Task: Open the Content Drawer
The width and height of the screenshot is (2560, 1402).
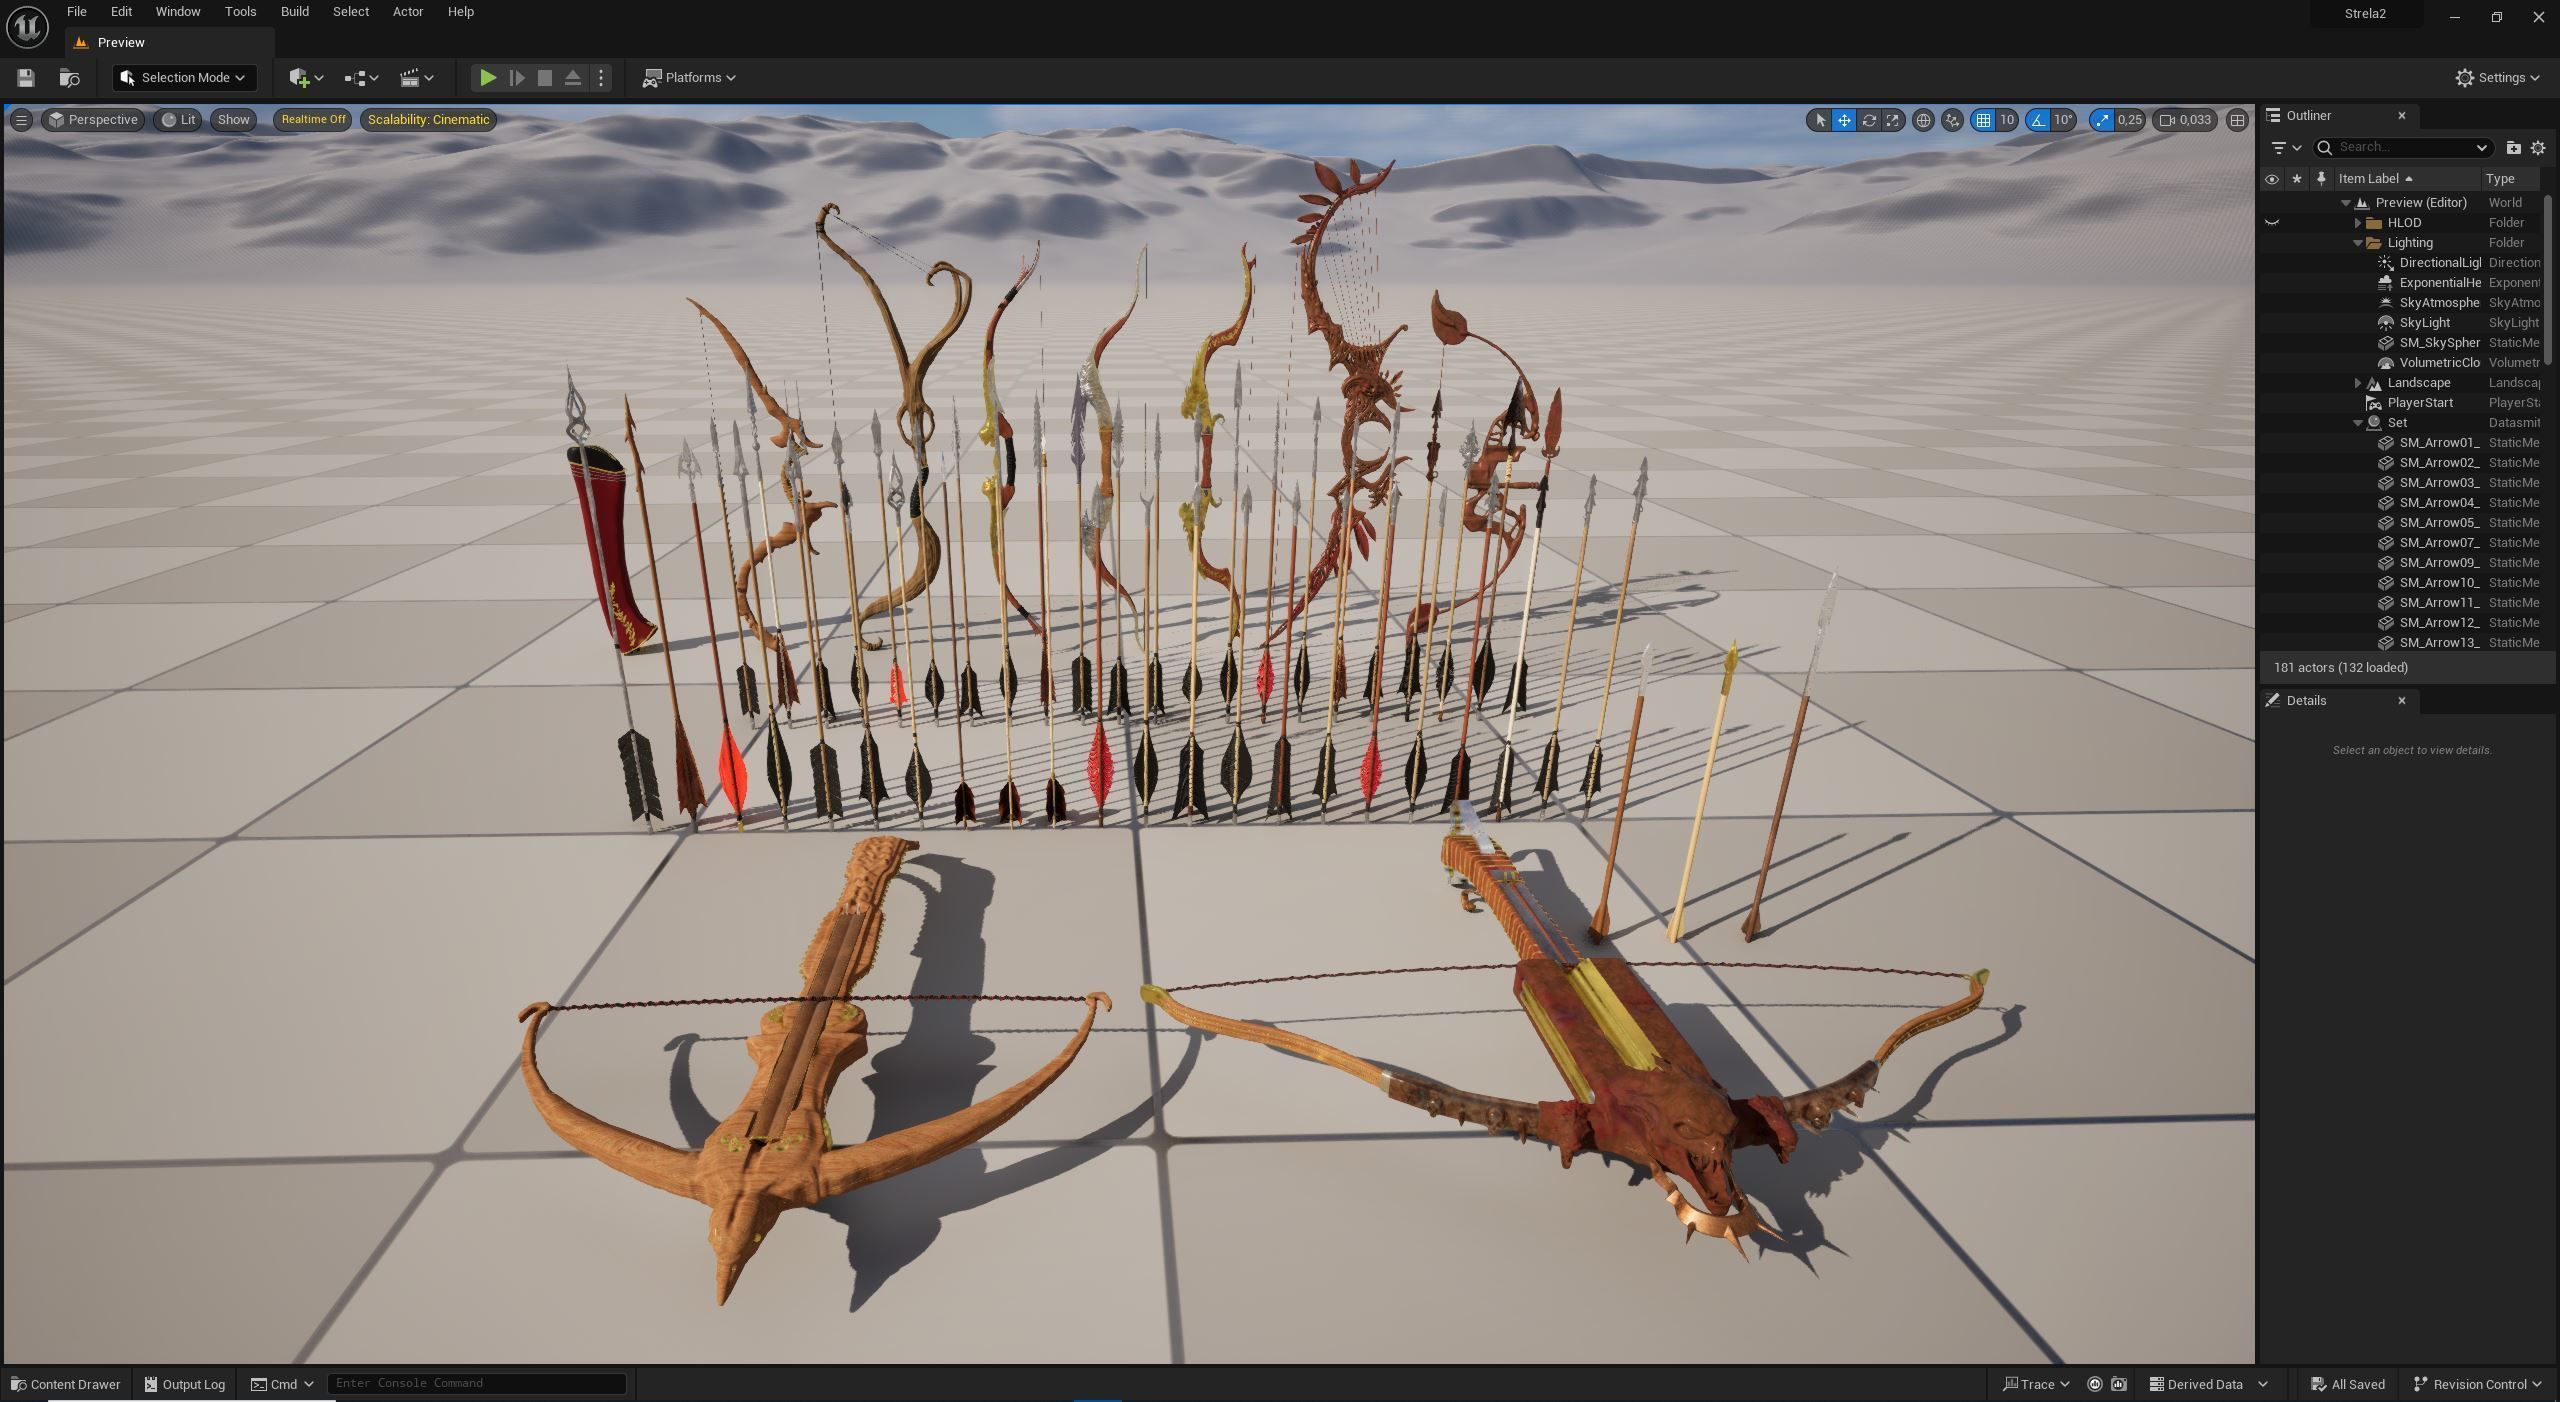Action: 65,1384
